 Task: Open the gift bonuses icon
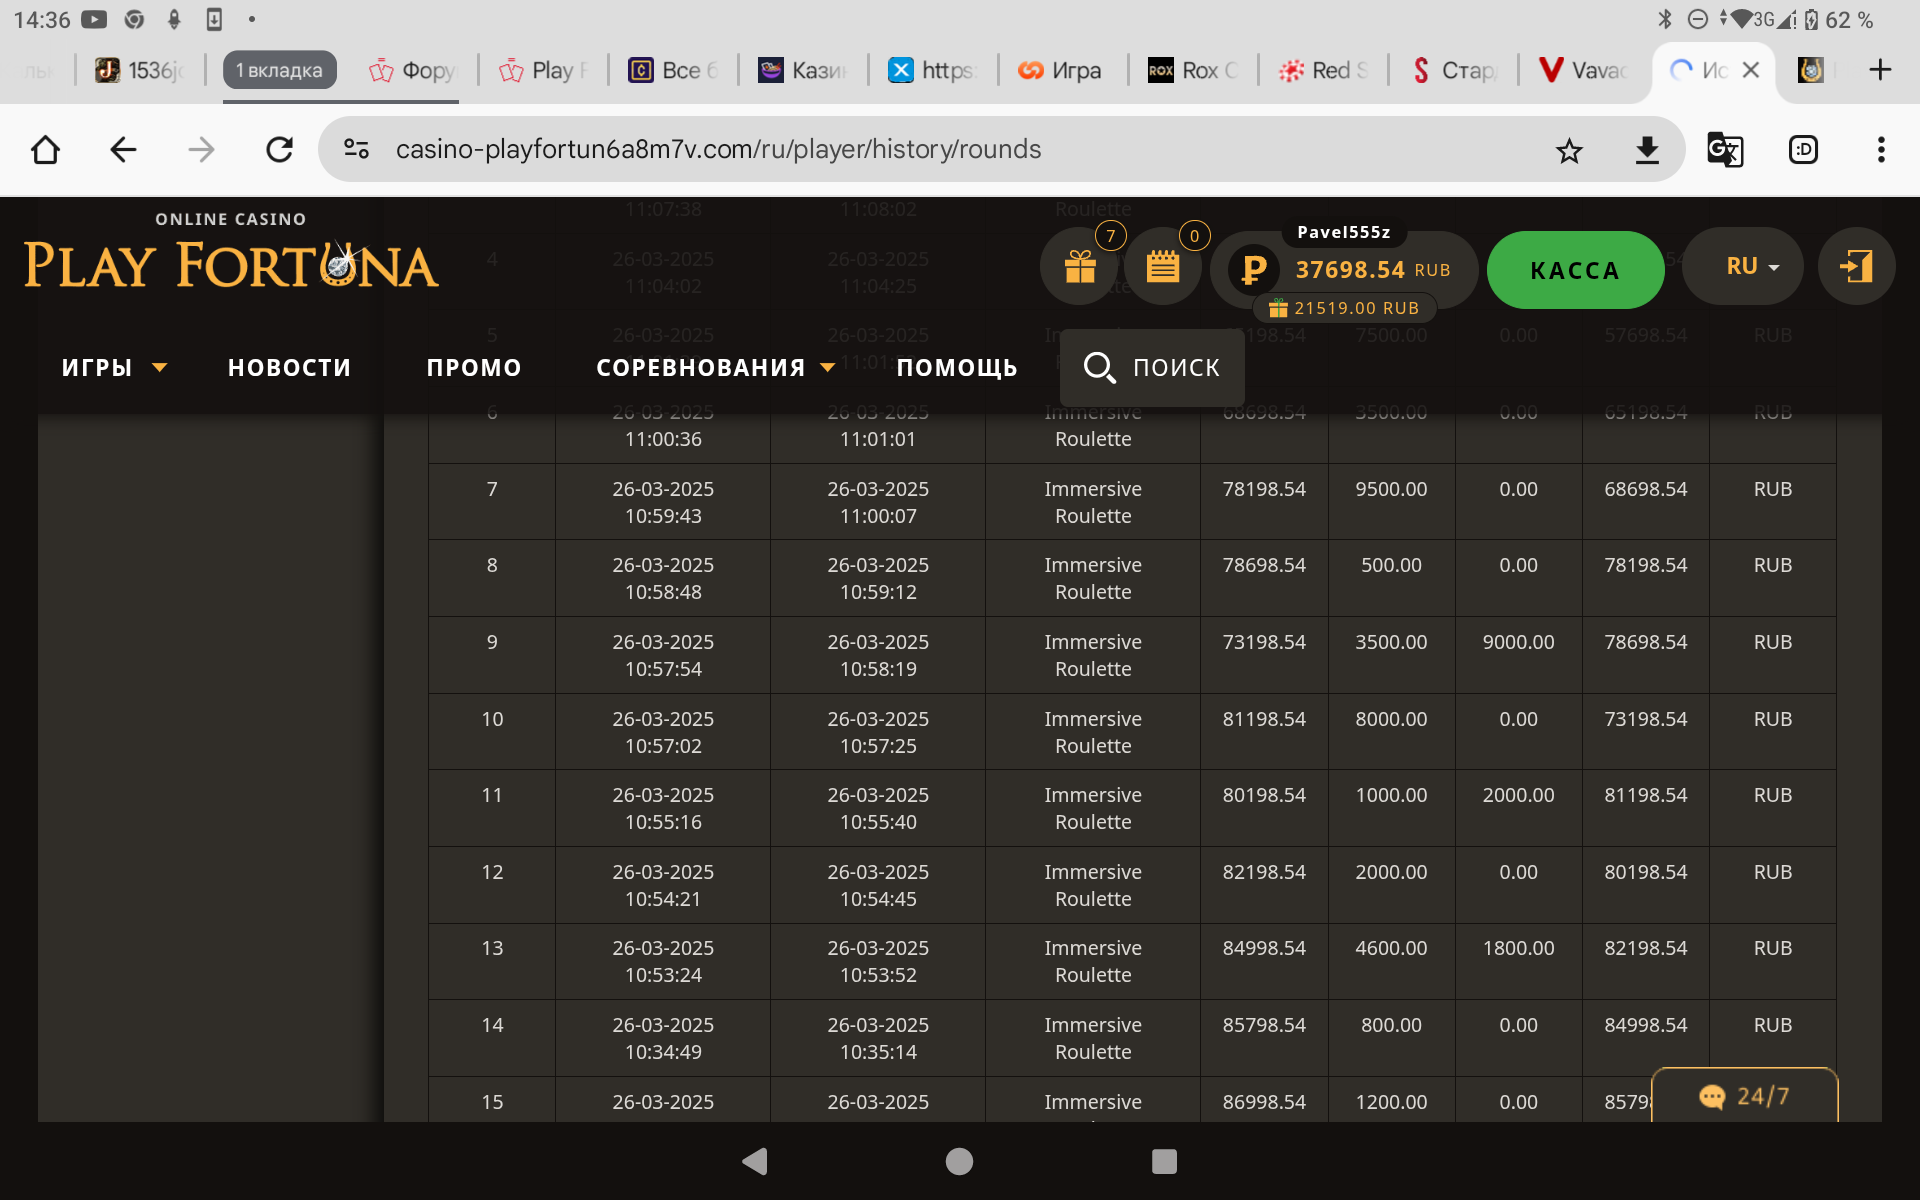(x=1080, y=267)
